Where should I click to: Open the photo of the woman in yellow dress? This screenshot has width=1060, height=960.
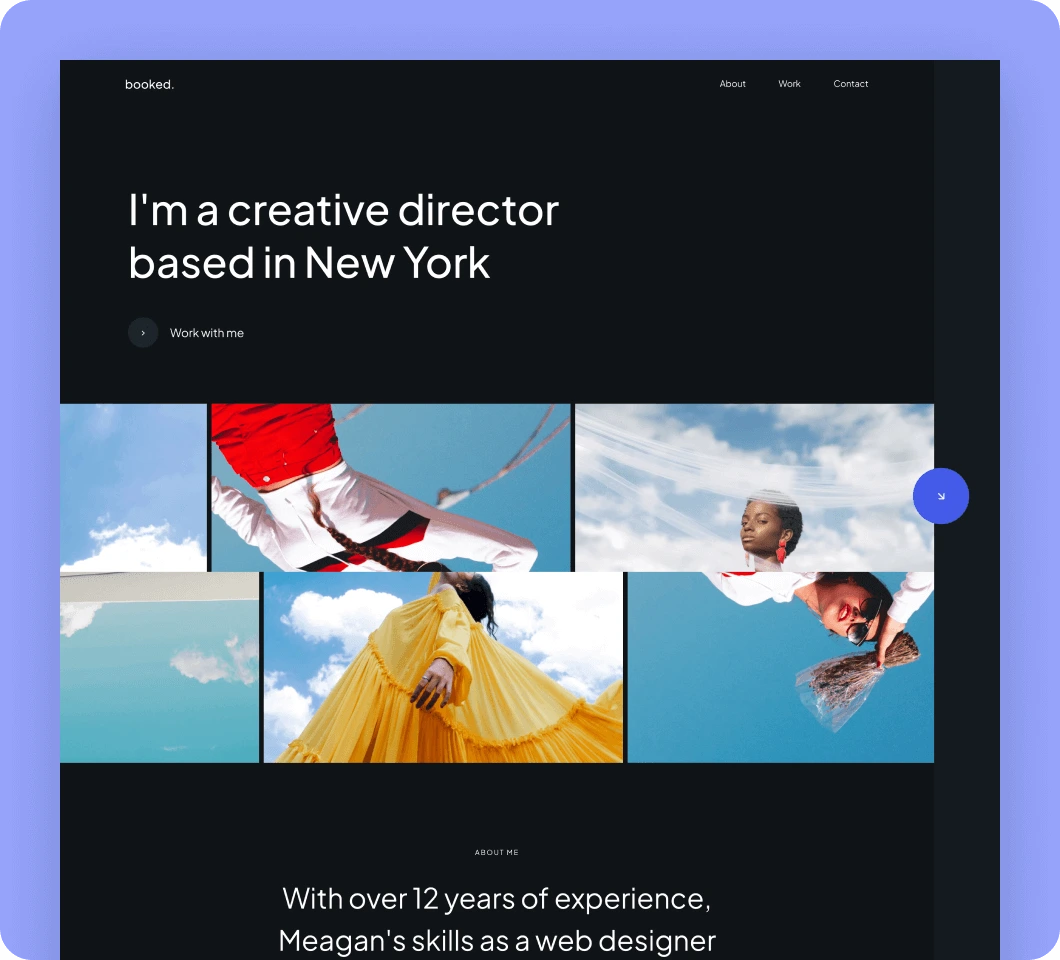click(x=442, y=666)
